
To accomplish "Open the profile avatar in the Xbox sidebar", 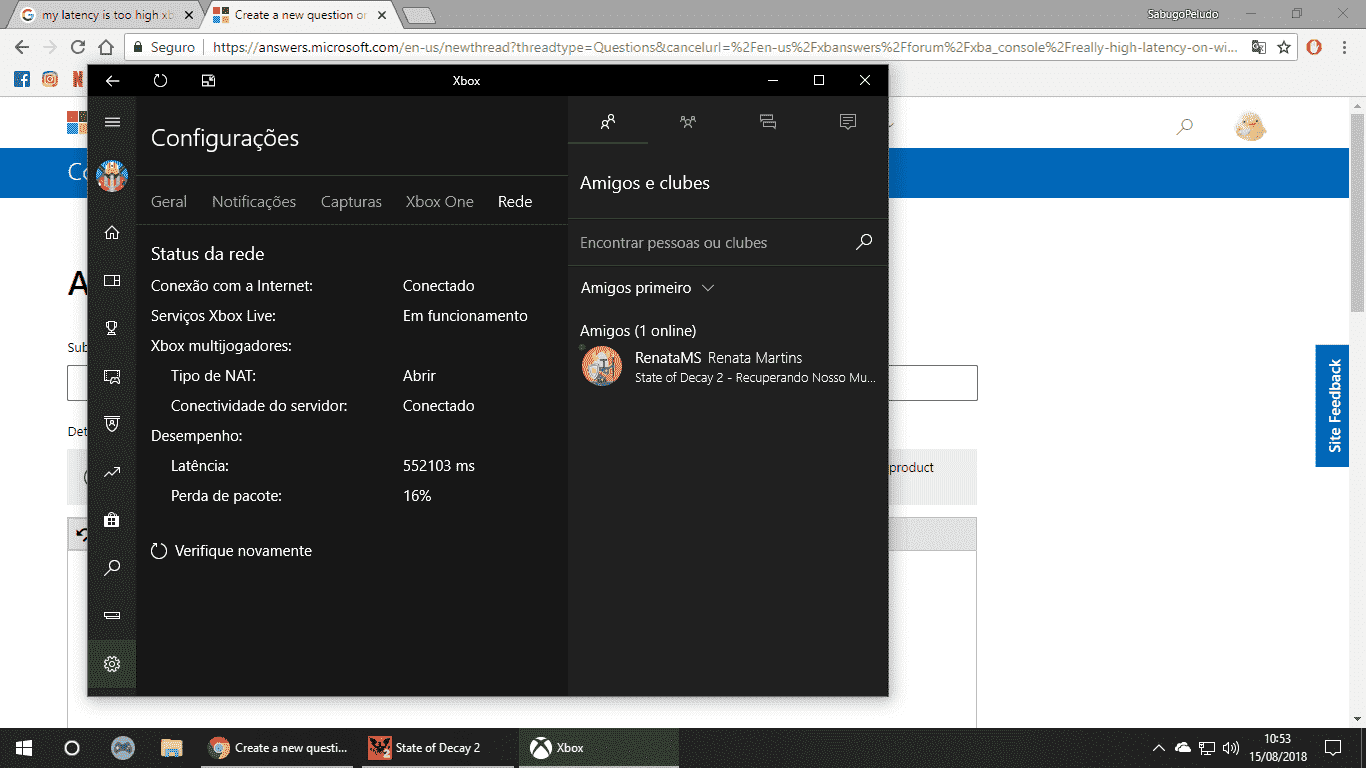I will pos(112,176).
